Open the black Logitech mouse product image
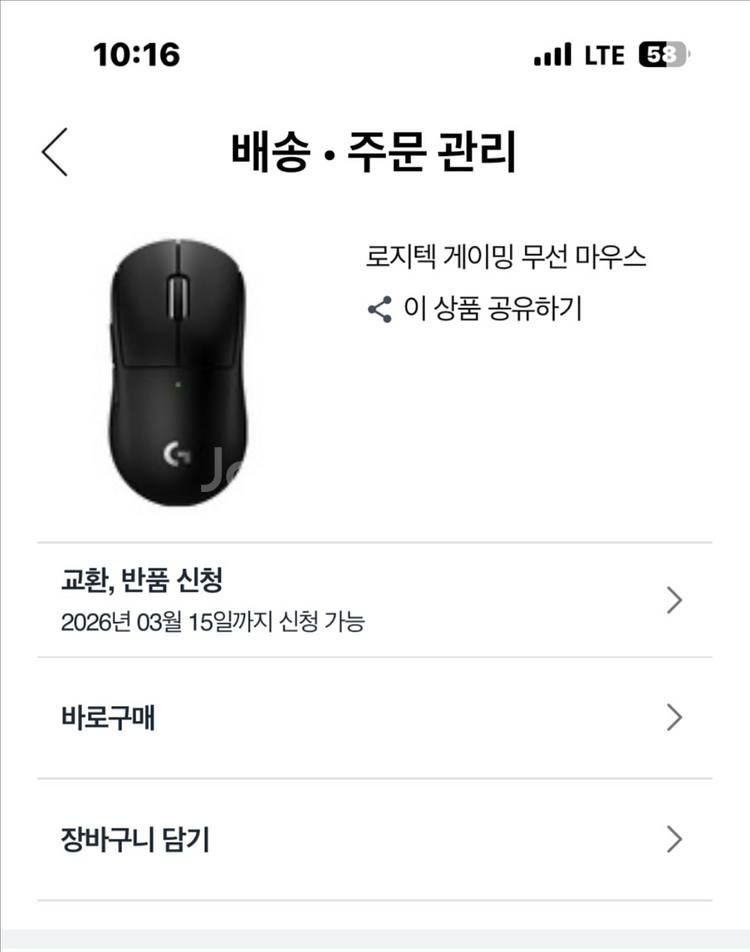This screenshot has height=952, width=750. click(177, 372)
